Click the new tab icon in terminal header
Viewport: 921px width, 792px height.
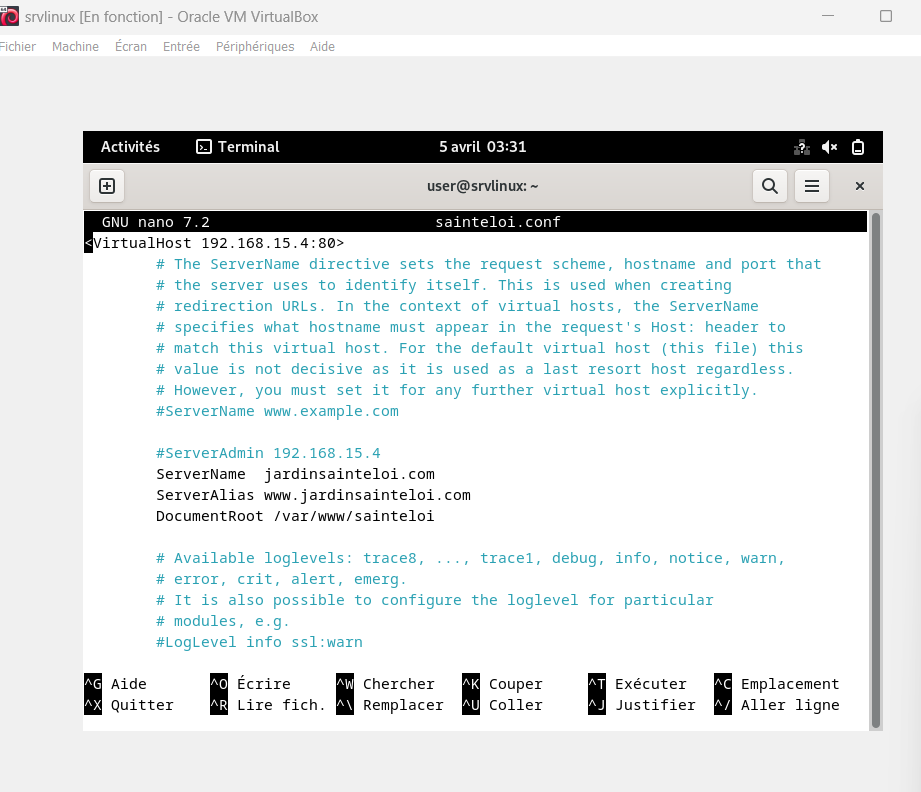point(107,186)
